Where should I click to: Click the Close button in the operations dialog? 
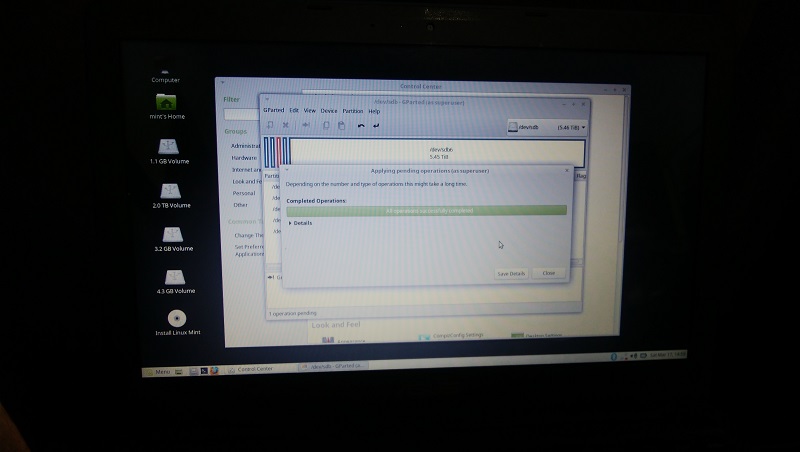coord(548,273)
